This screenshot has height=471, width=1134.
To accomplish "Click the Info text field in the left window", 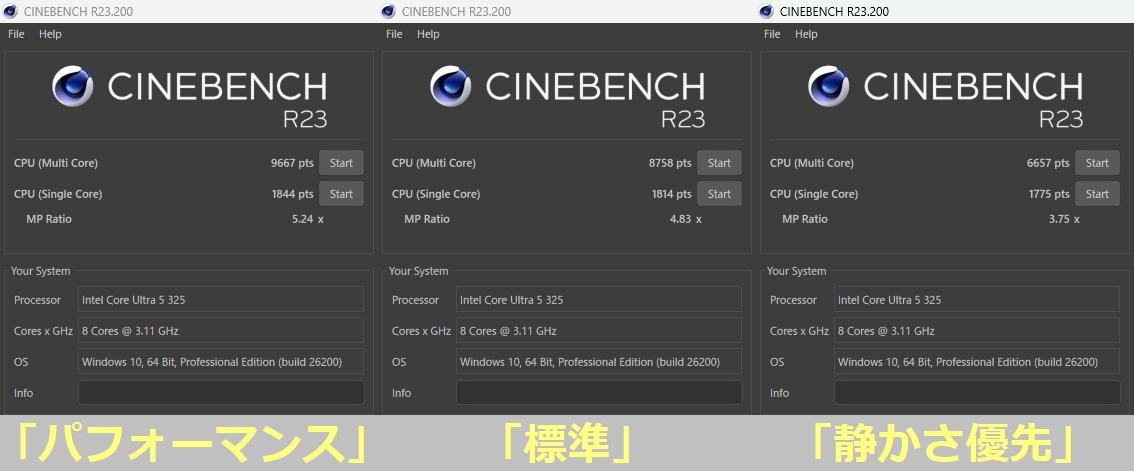I will point(220,393).
